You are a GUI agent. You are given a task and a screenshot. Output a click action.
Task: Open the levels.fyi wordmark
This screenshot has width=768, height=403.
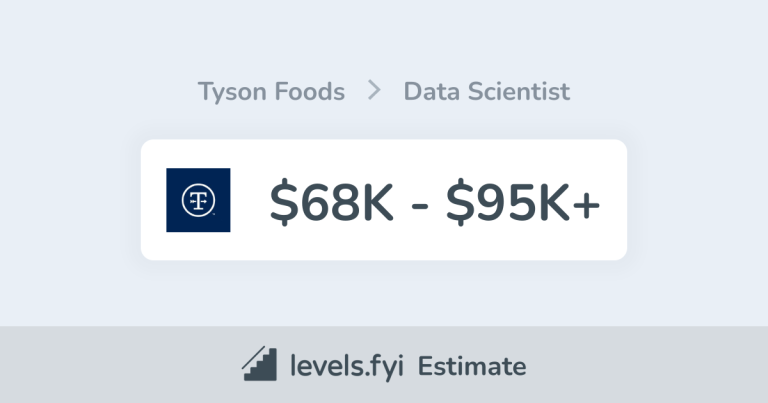pos(347,367)
